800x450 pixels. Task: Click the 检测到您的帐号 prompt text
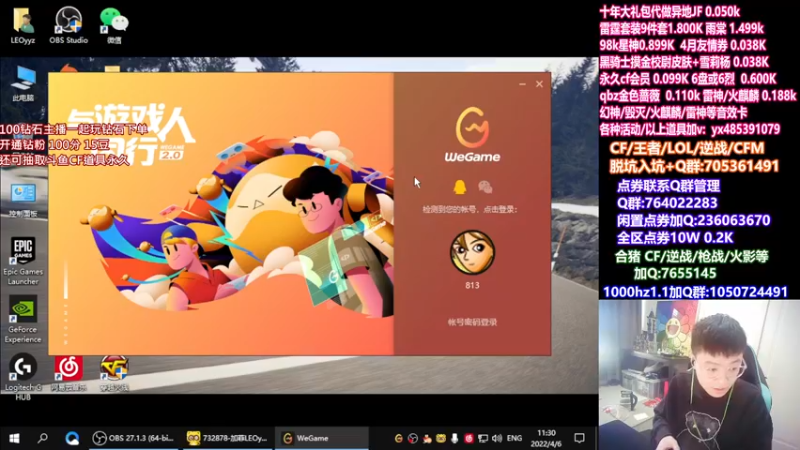click(x=470, y=209)
